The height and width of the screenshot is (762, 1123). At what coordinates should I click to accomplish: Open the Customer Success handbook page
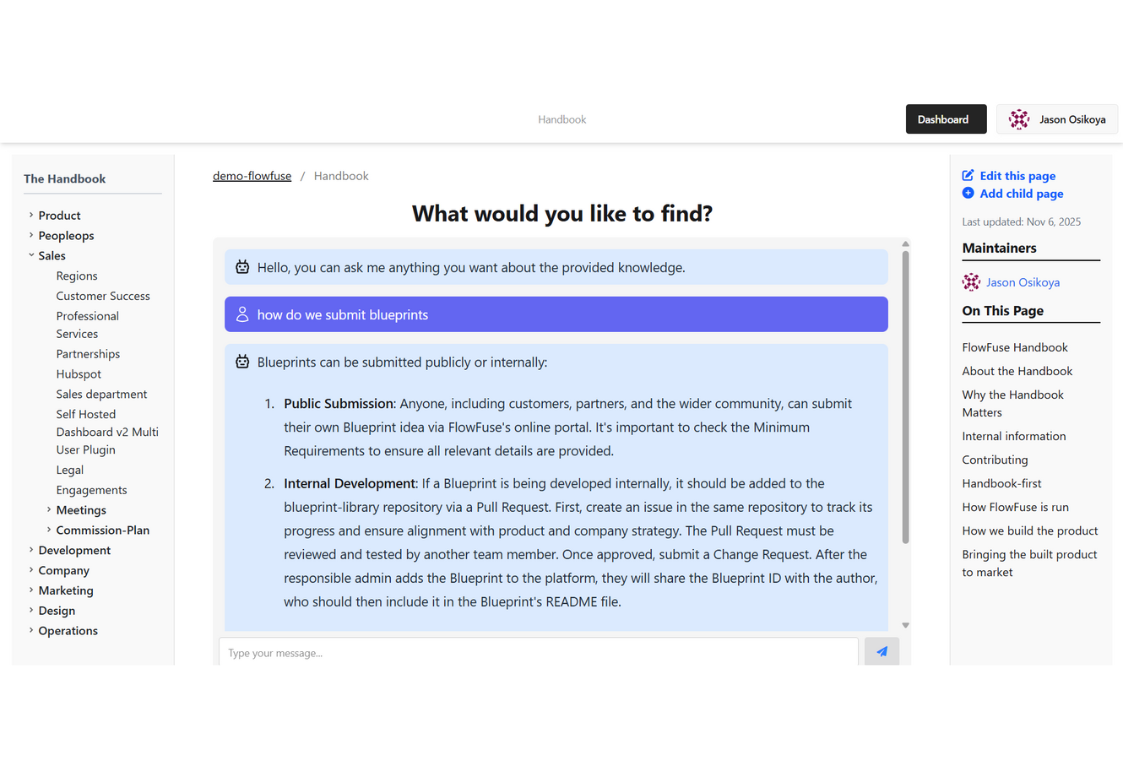coord(102,295)
